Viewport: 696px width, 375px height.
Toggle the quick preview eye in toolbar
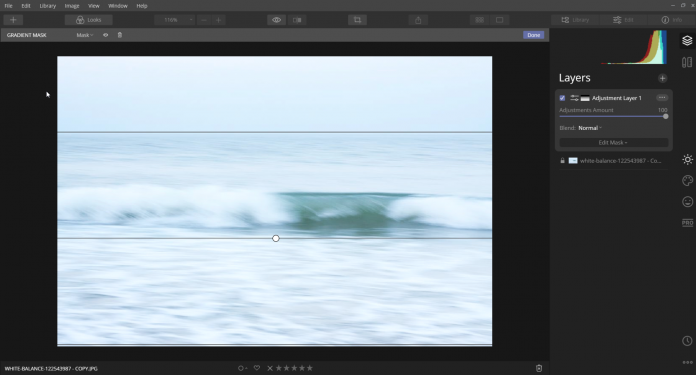click(x=277, y=20)
